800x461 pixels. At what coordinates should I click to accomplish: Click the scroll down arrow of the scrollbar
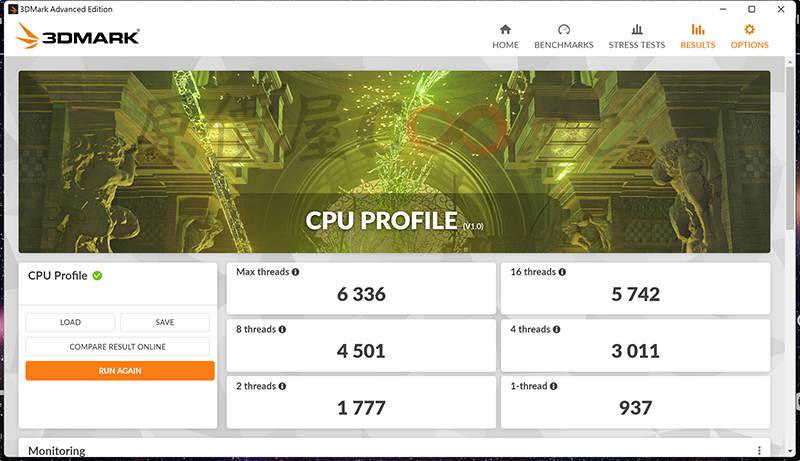point(790,451)
